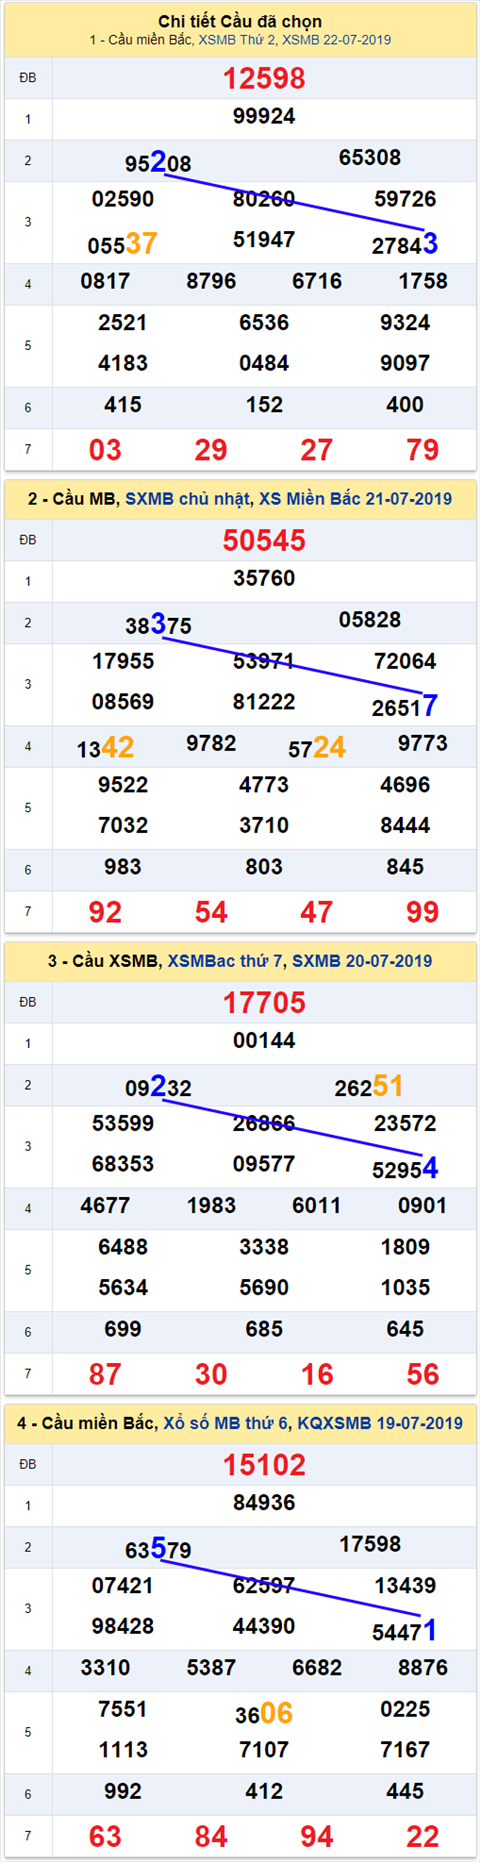This screenshot has height=1862, width=480.
Task: Click prize-2 number 17598
Action: tap(370, 1544)
